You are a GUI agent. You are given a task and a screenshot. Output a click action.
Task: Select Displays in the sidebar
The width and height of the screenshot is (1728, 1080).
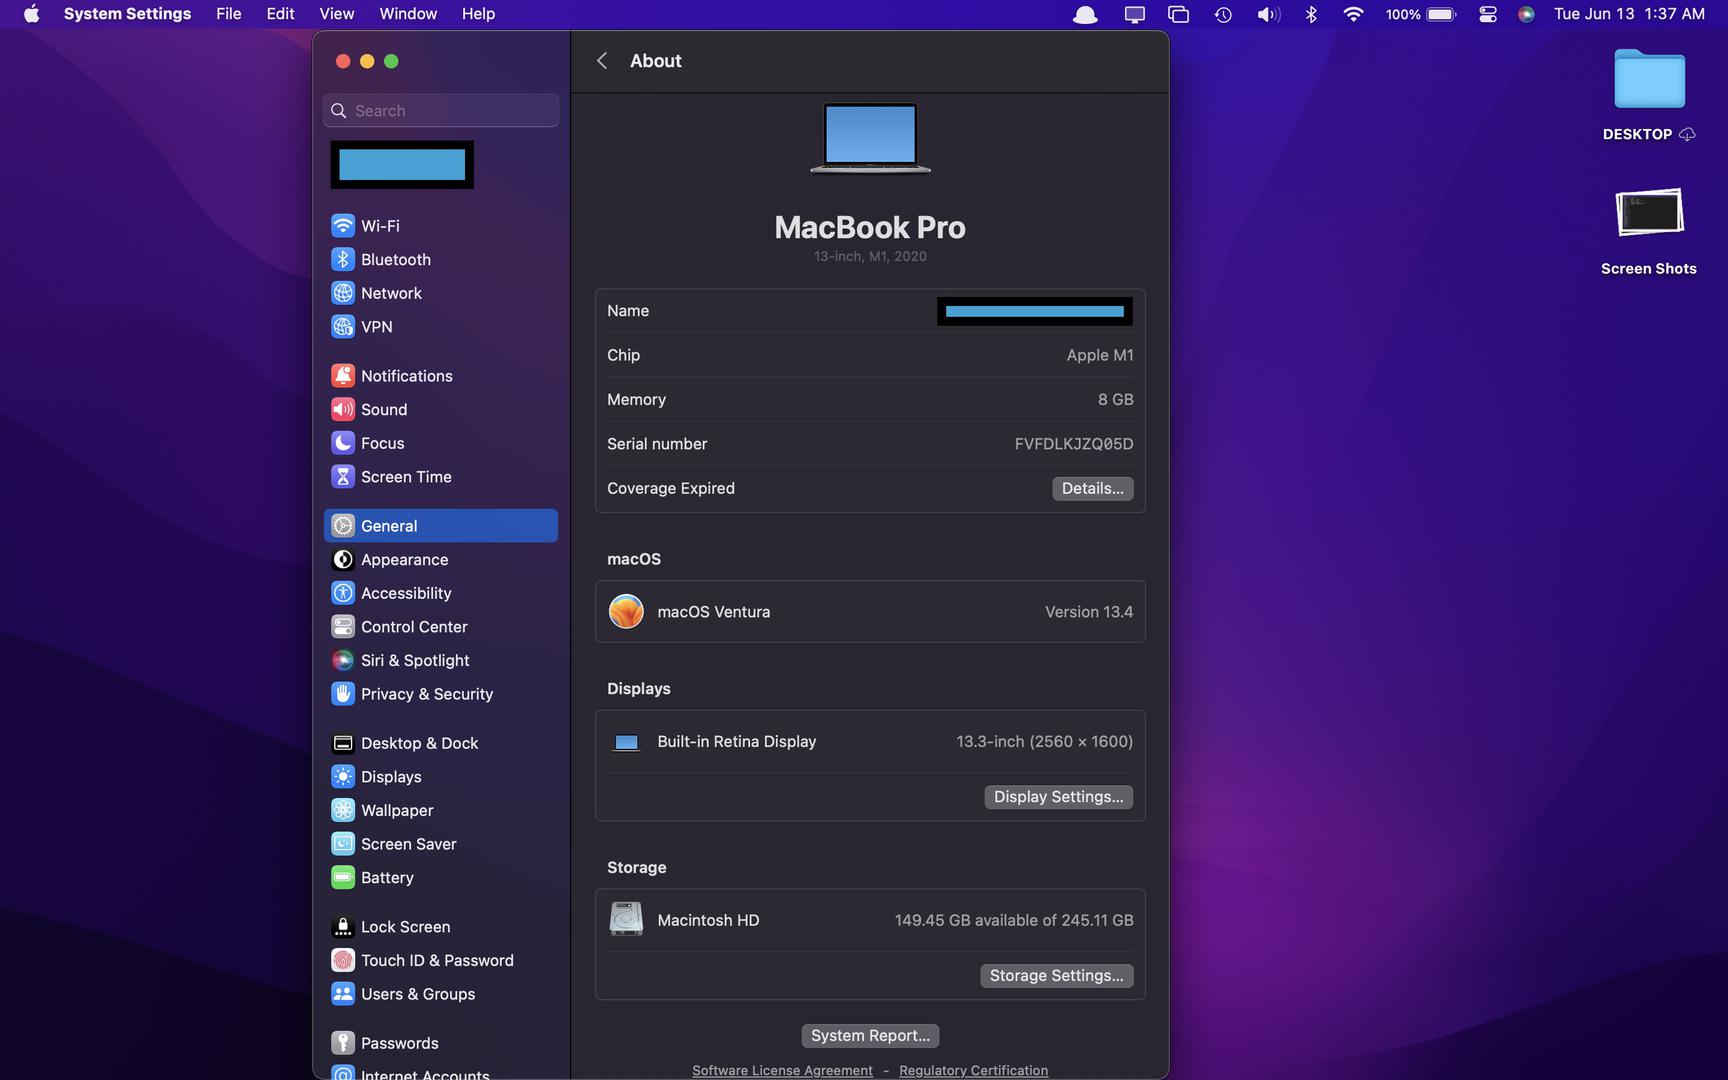point(440,777)
